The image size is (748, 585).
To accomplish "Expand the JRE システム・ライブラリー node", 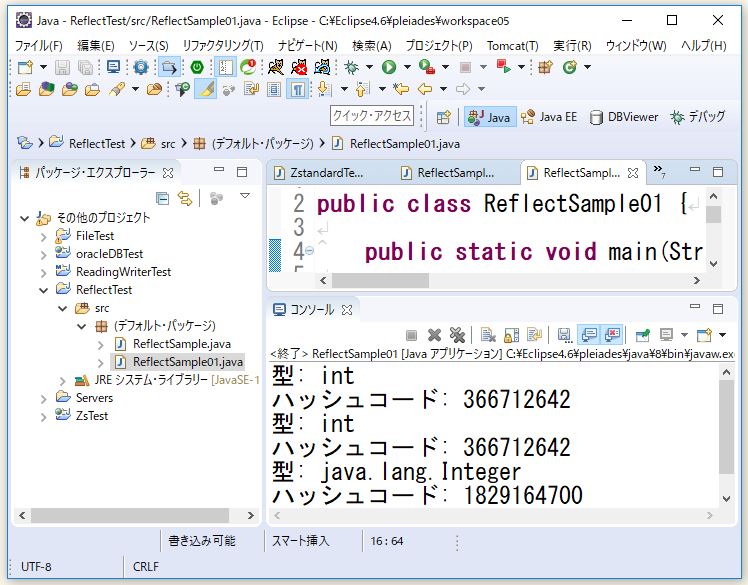I will (62, 381).
